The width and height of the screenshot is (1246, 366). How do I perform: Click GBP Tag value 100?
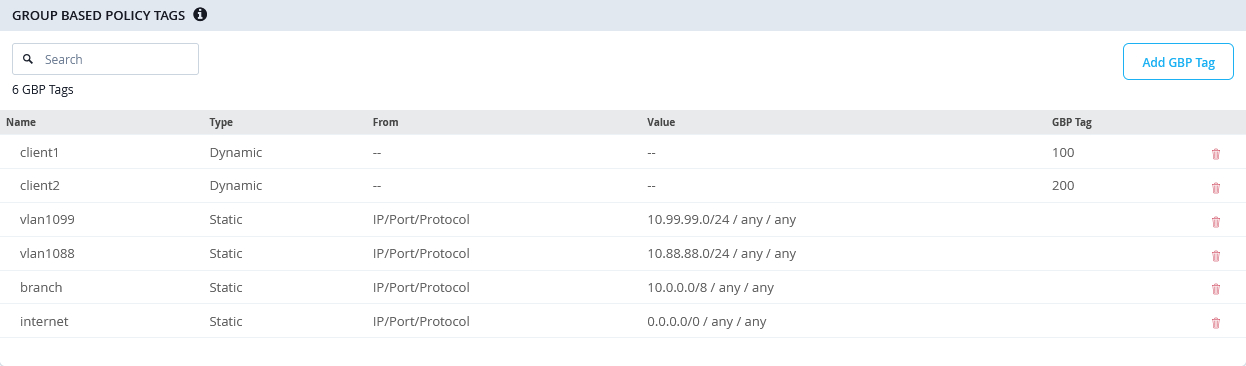1063,153
